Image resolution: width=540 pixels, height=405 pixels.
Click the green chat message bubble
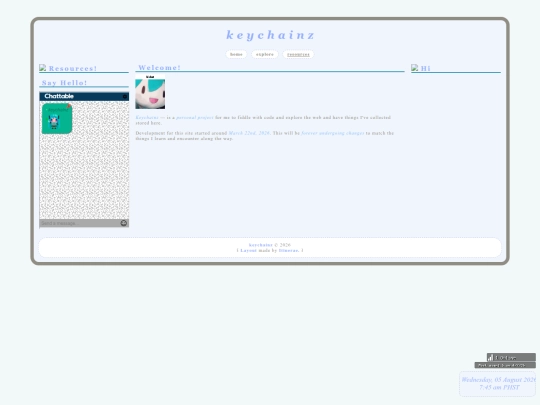point(57,118)
